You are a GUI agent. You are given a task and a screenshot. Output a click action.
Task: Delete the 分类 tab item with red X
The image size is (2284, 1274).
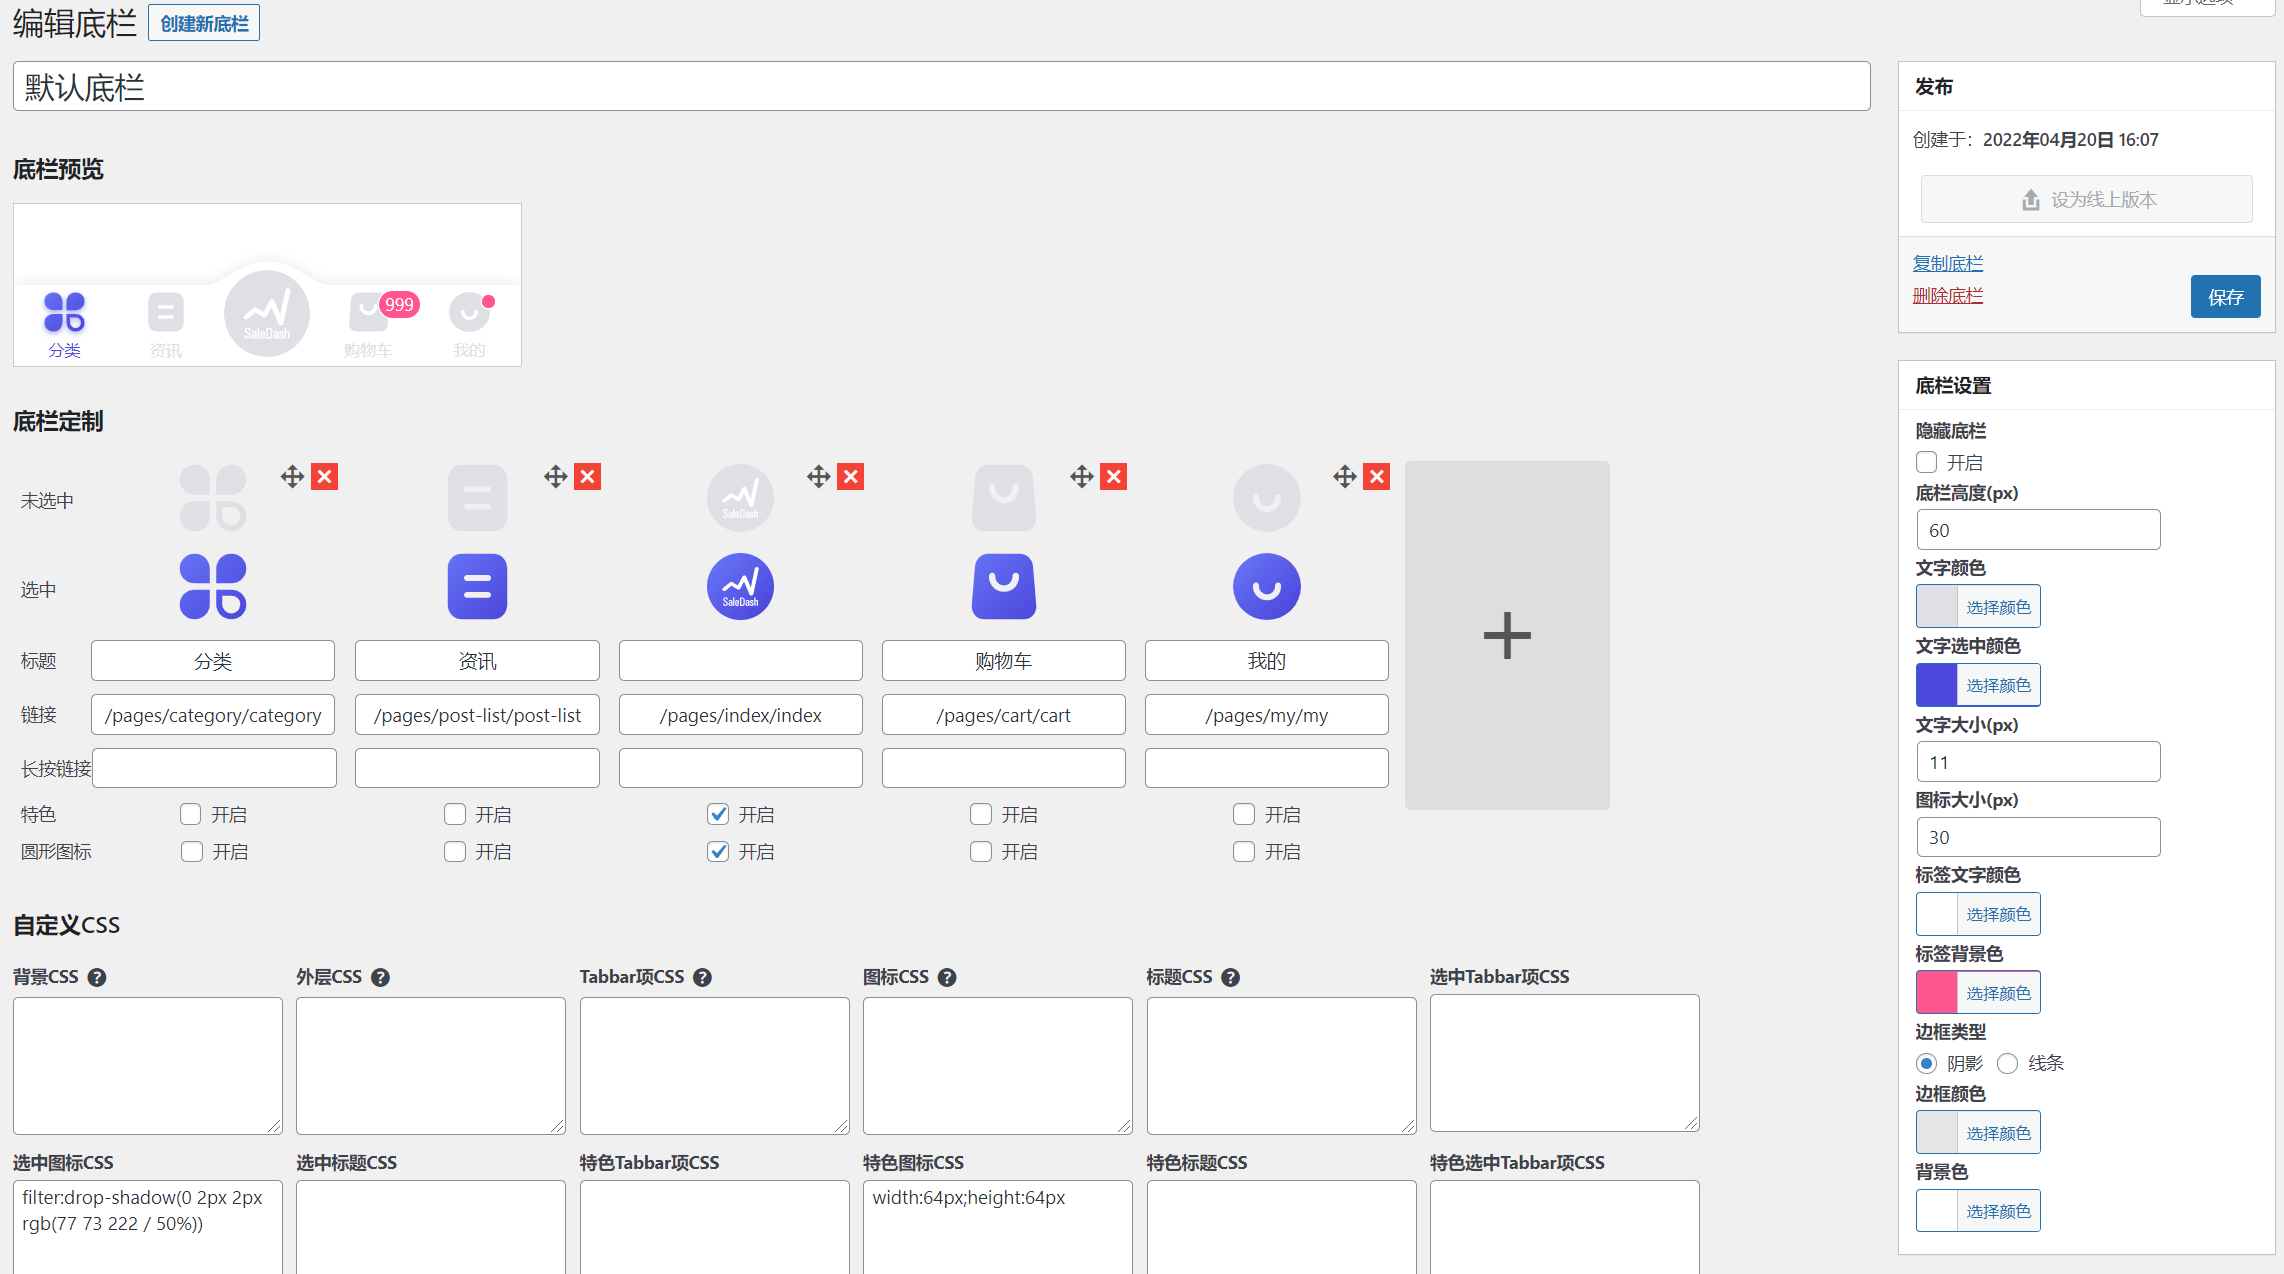(324, 477)
